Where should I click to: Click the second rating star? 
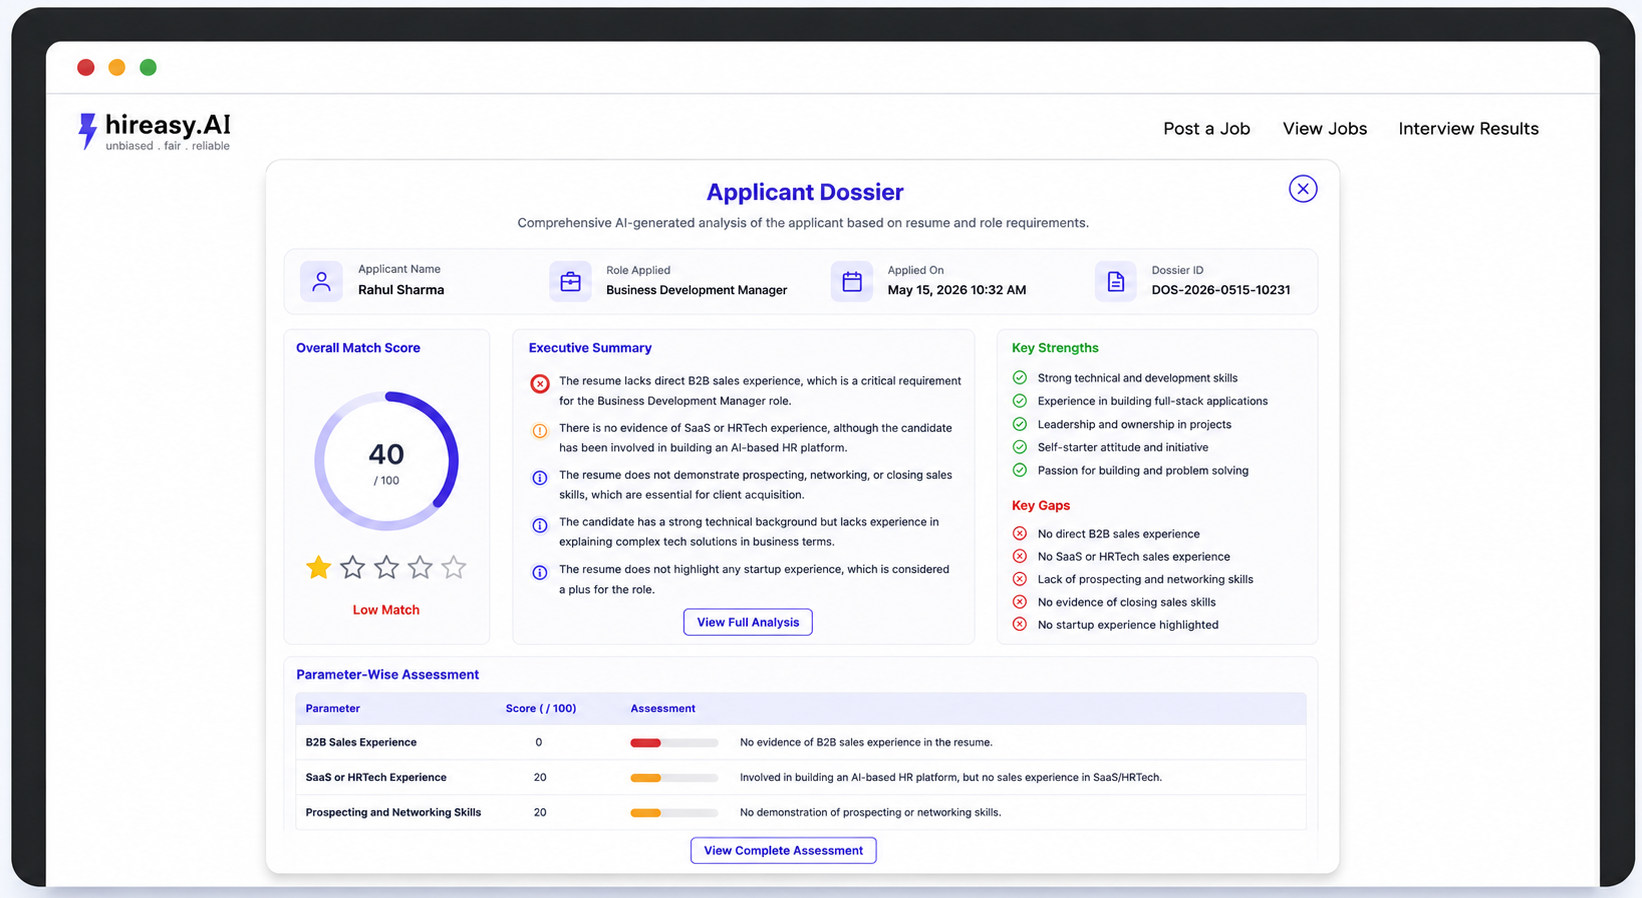[x=352, y=568]
